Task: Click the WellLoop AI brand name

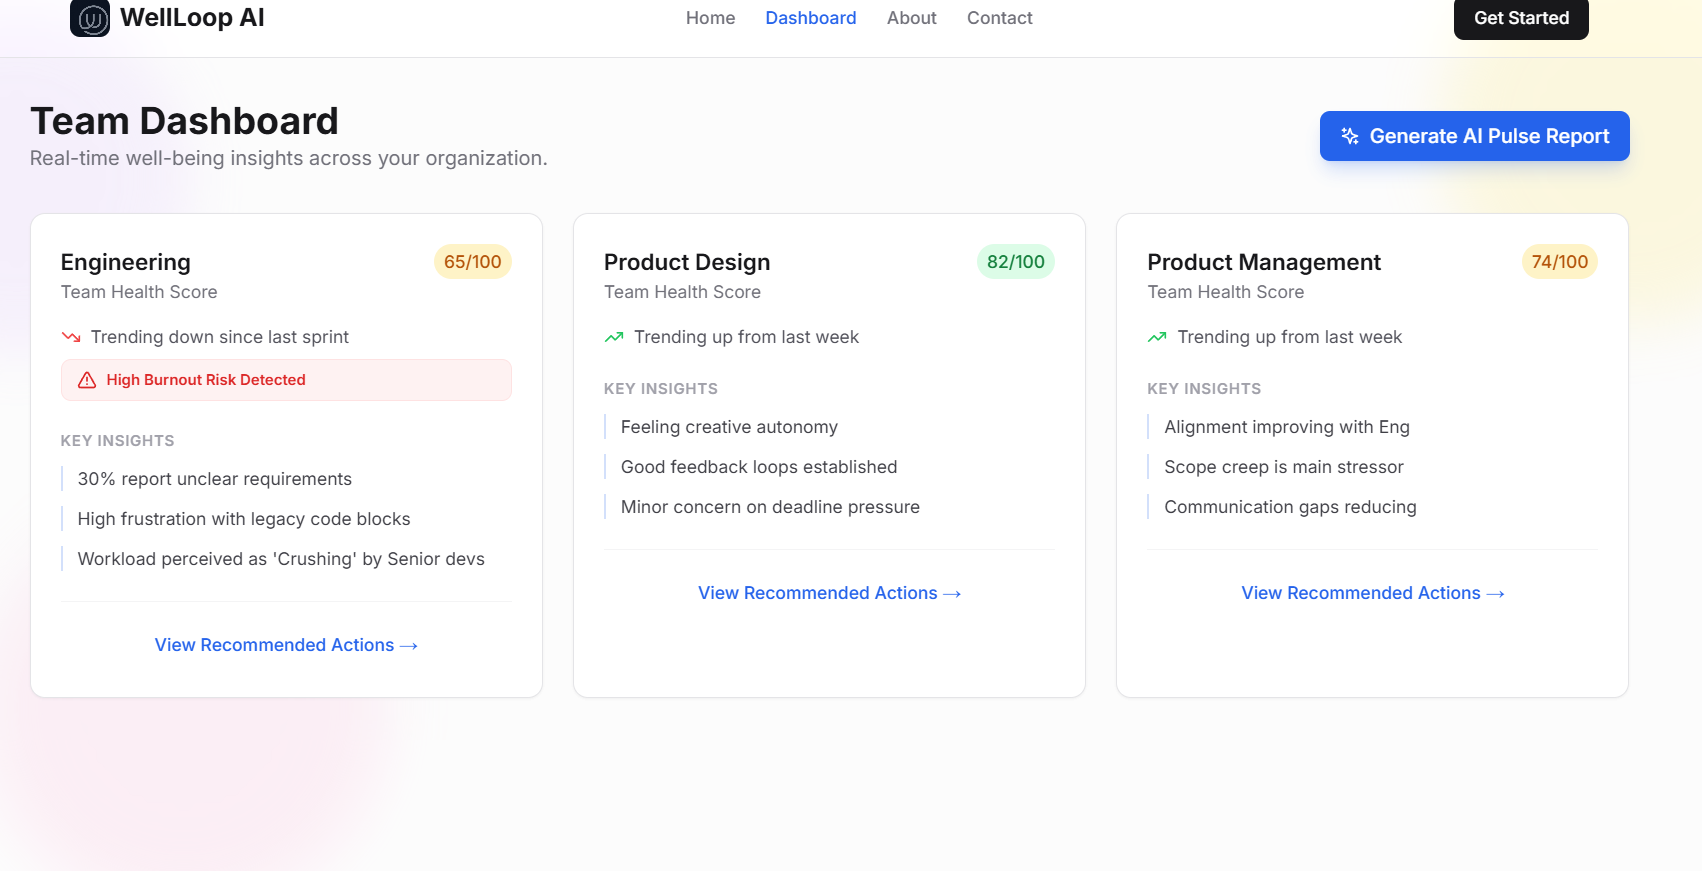Action: click(x=192, y=18)
